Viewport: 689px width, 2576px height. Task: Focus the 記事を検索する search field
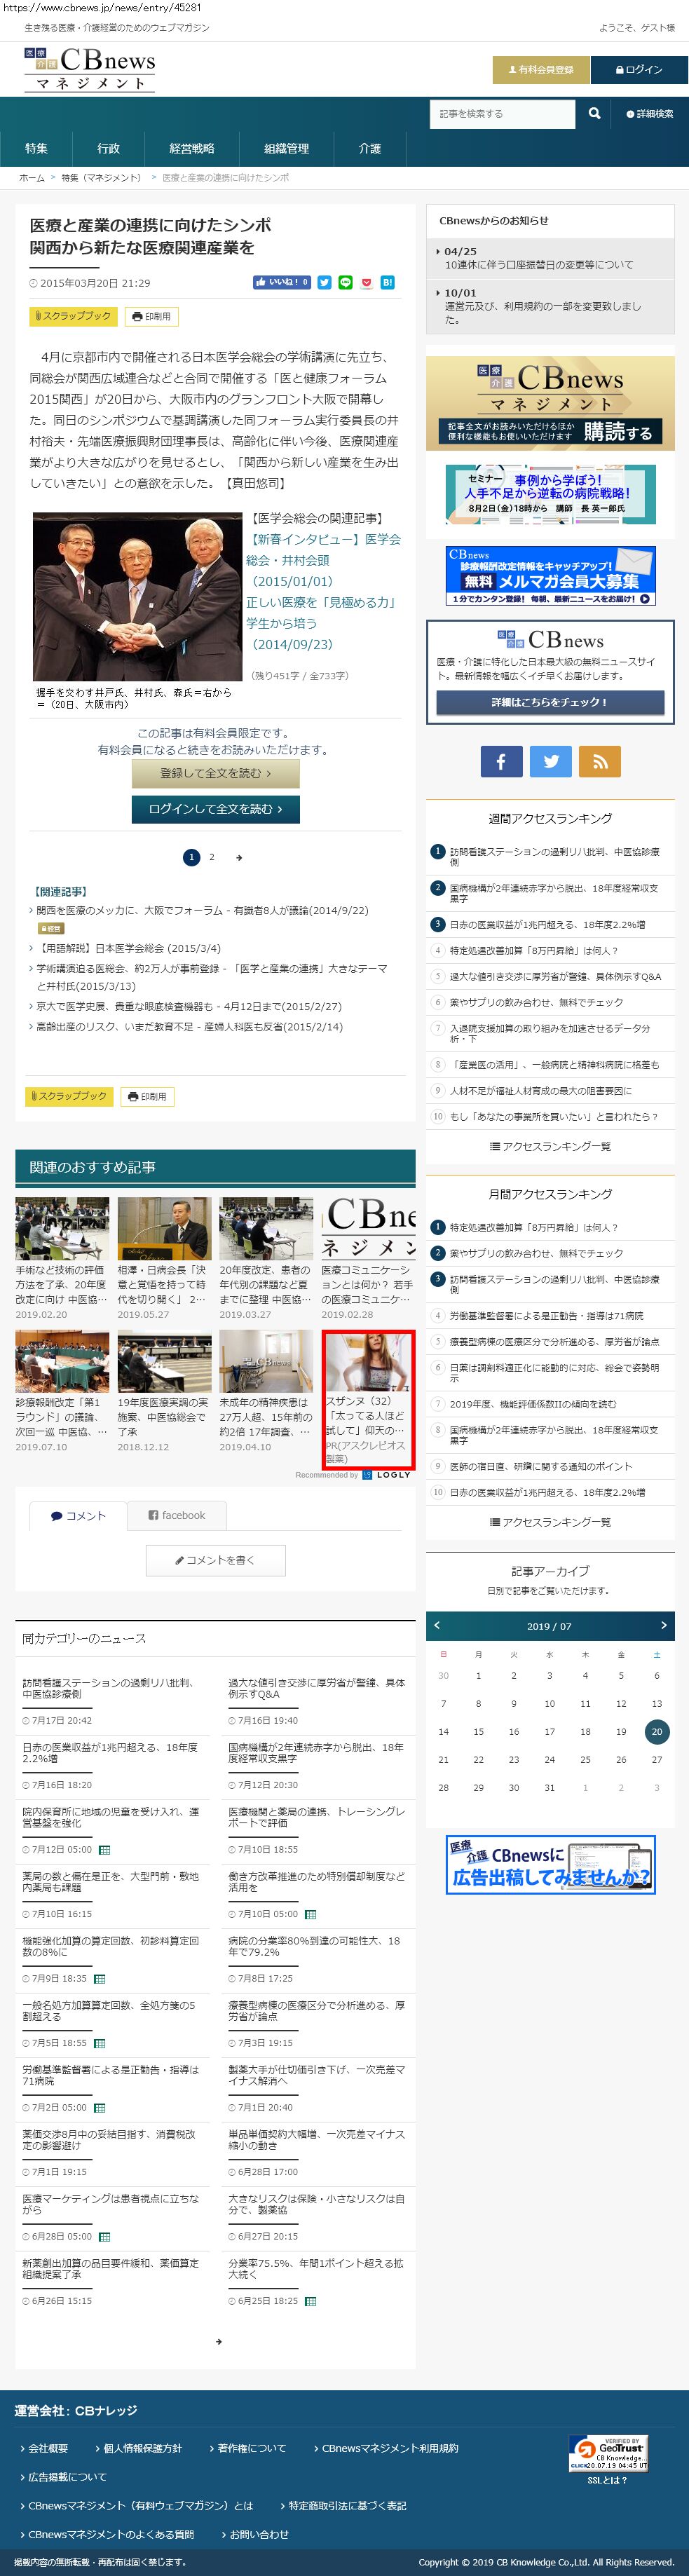503,114
